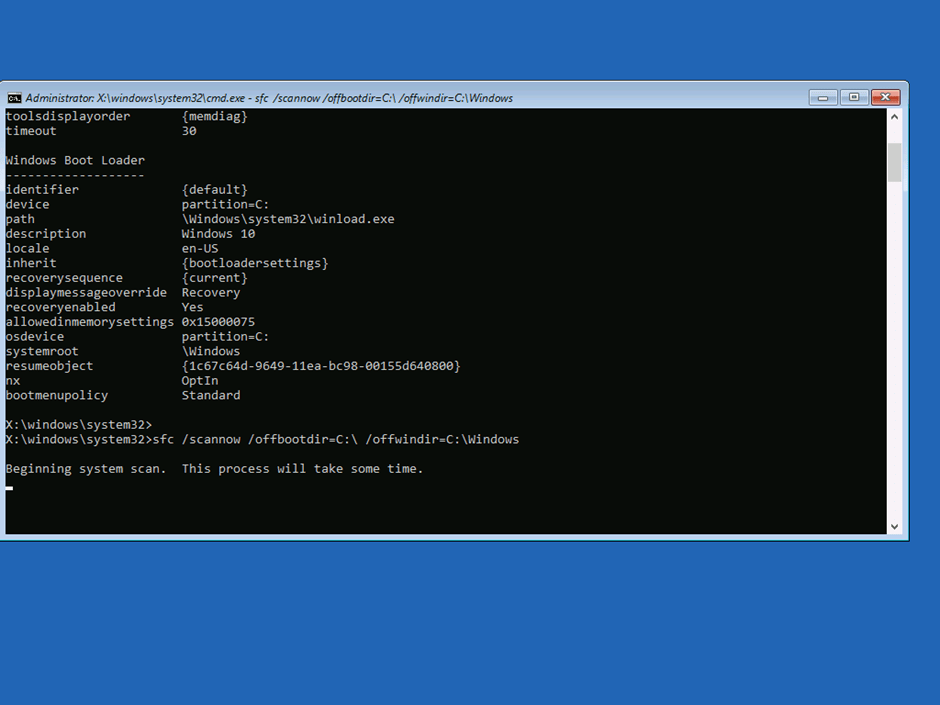940x705 pixels.
Task: Click the recoveryenabled value 'Yes'
Action: (x=192, y=307)
